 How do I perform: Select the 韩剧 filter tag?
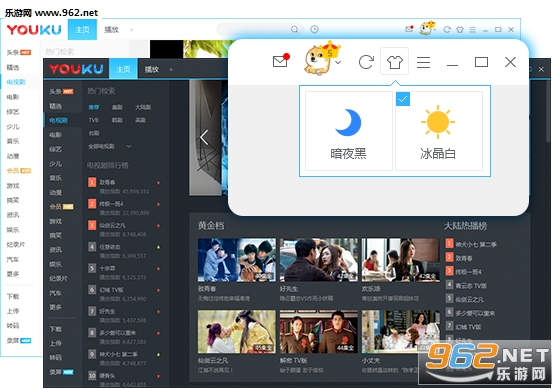(117, 120)
